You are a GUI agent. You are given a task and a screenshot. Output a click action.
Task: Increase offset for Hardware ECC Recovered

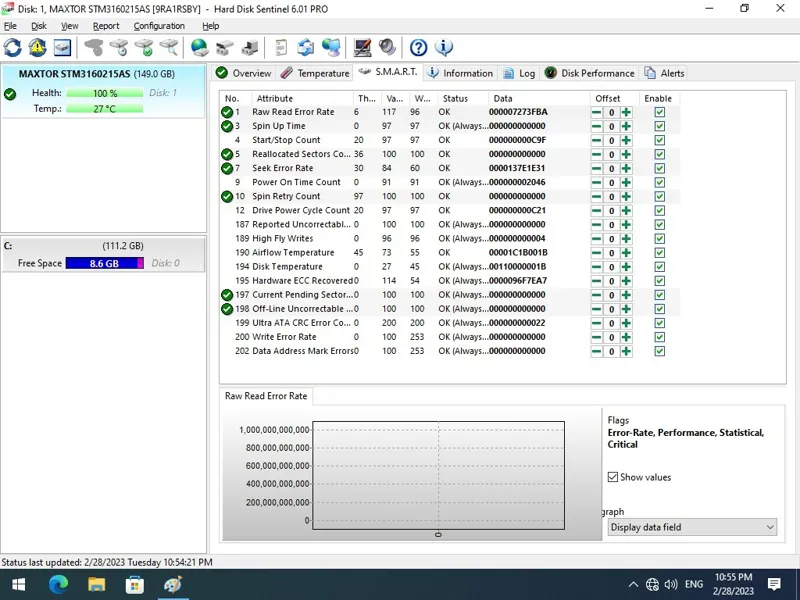[626, 281]
